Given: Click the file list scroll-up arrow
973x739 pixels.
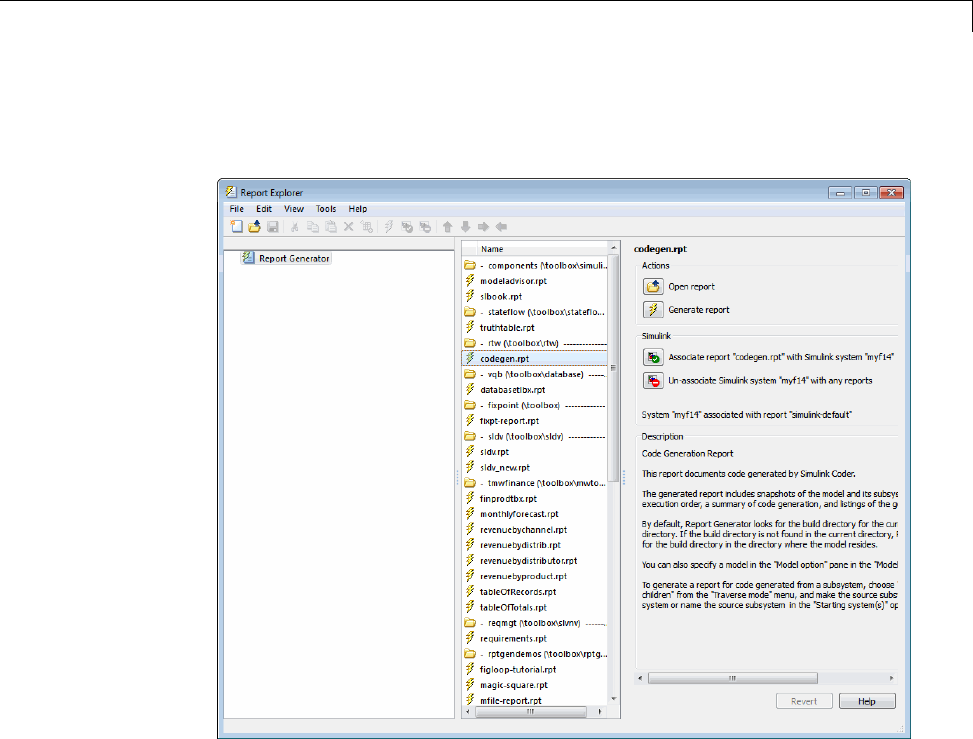Looking at the screenshot, I should click(x=614, y=248).
